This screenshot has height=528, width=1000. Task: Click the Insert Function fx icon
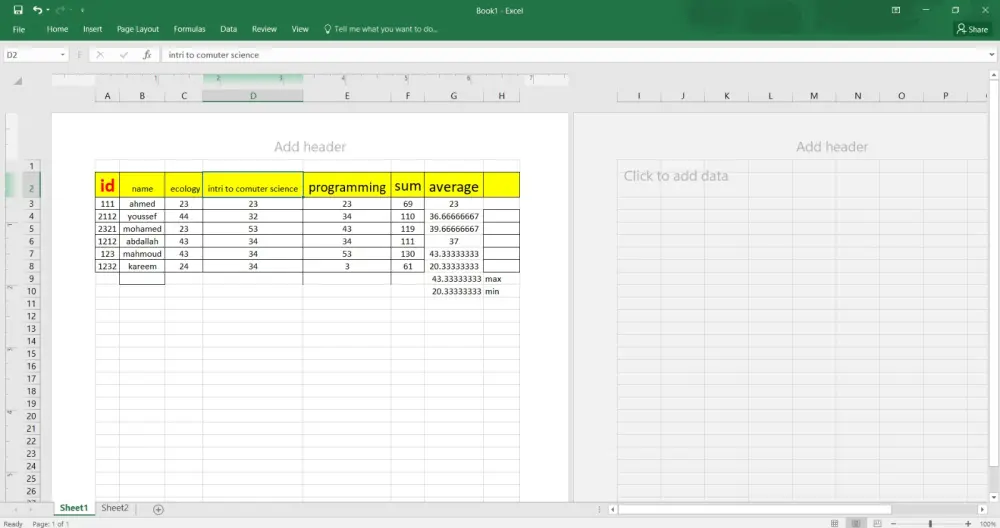click(147, 55)
